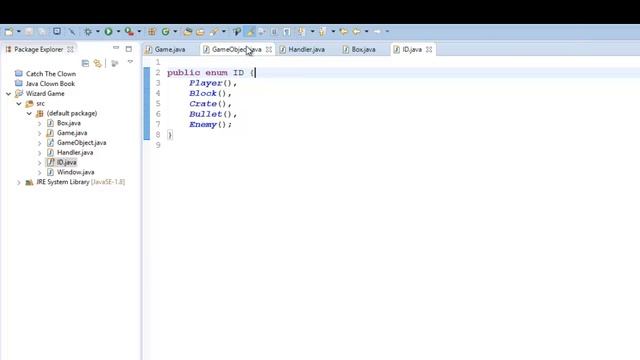Click the New Java Class icon
The width and height of the screenshot is (640, 360).
coord(165,31)
